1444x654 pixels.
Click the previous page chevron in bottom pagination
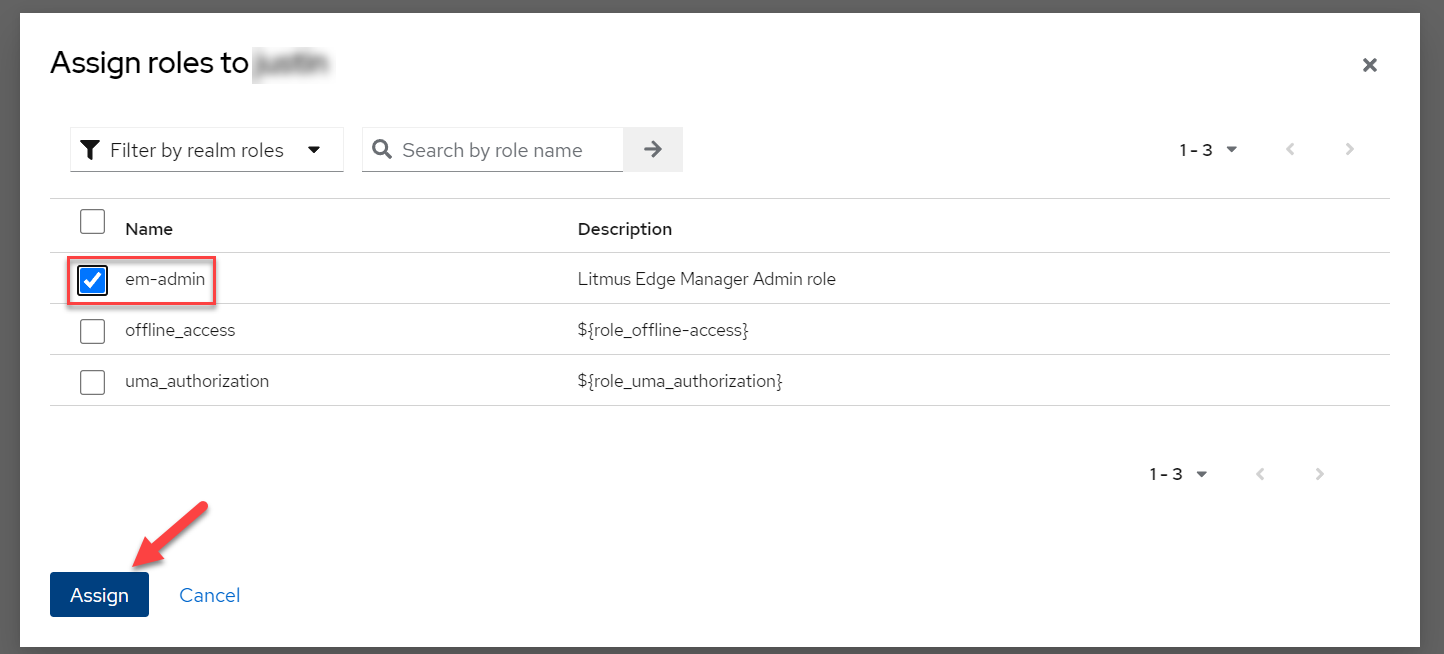coord(1260,473)
